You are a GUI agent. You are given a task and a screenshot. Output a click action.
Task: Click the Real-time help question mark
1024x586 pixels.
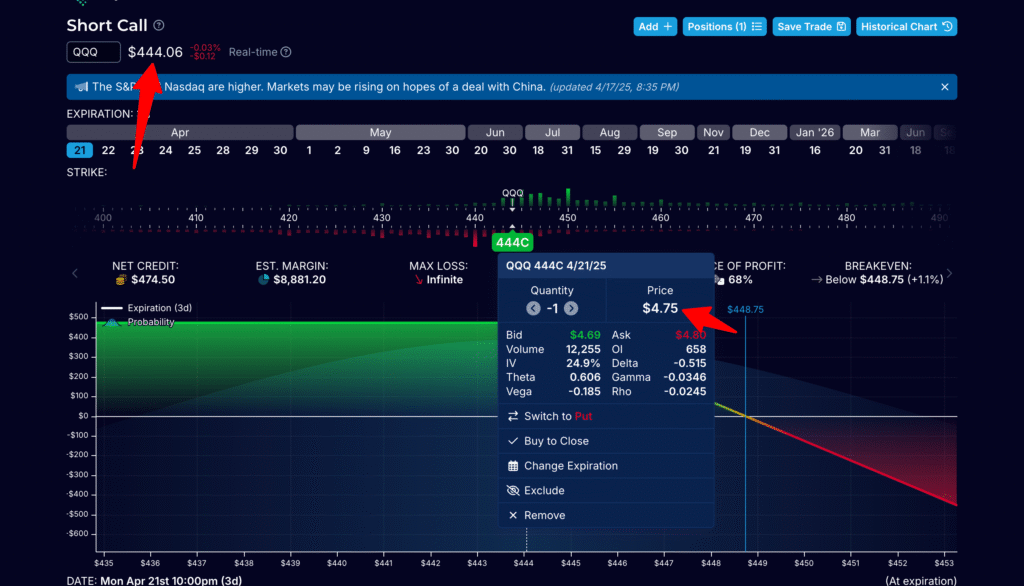pyautogui.click(x=286, y=52)
